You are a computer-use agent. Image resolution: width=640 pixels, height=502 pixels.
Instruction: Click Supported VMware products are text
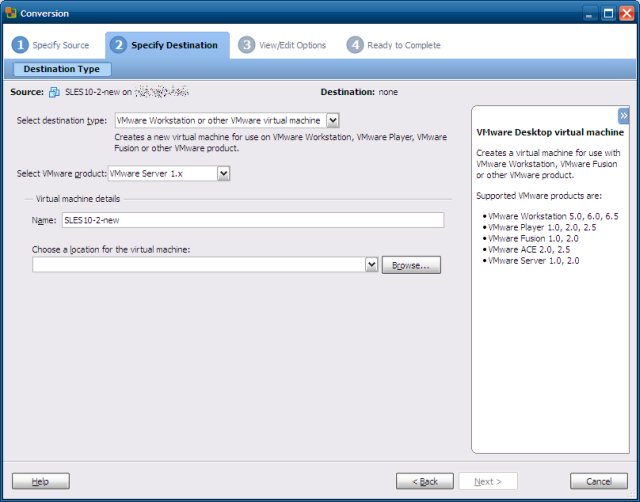pos(539,196)
